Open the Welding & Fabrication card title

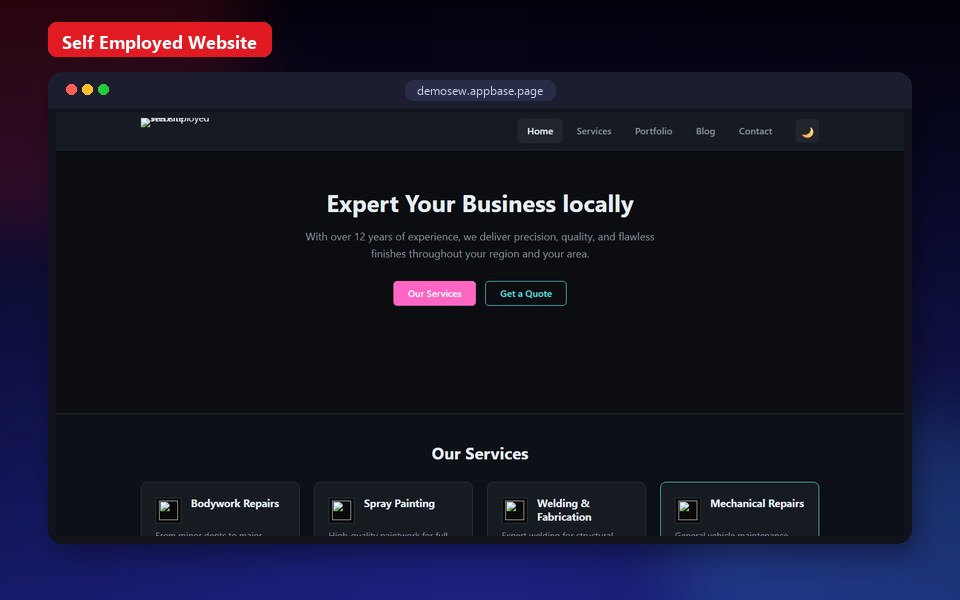tap(564, 510)
